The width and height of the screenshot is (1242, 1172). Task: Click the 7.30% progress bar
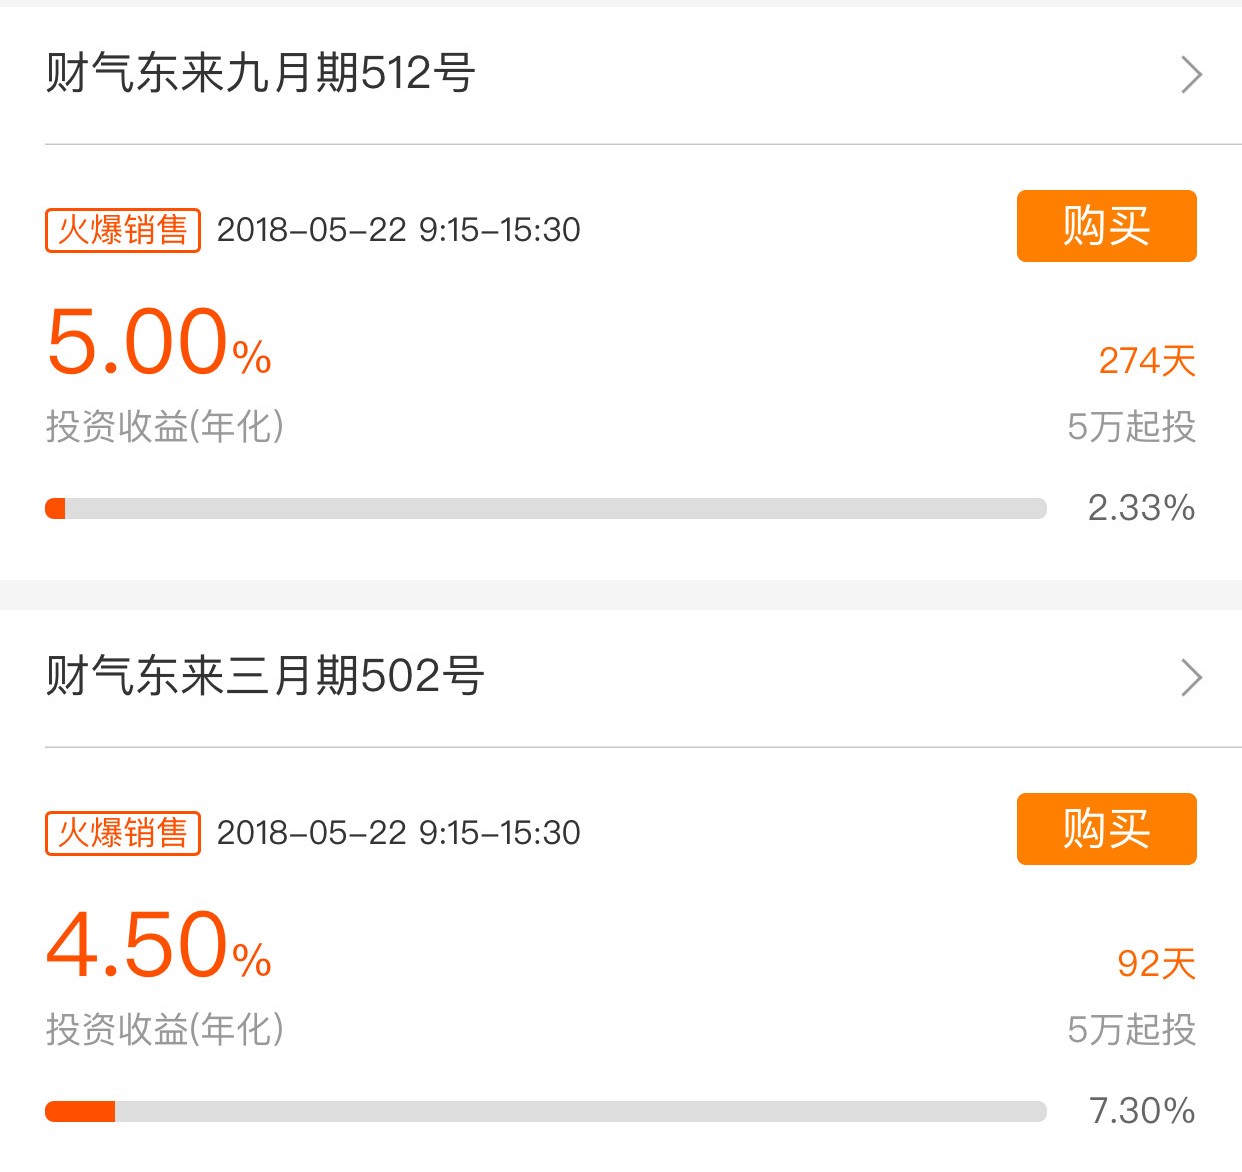click(545, 1110)
